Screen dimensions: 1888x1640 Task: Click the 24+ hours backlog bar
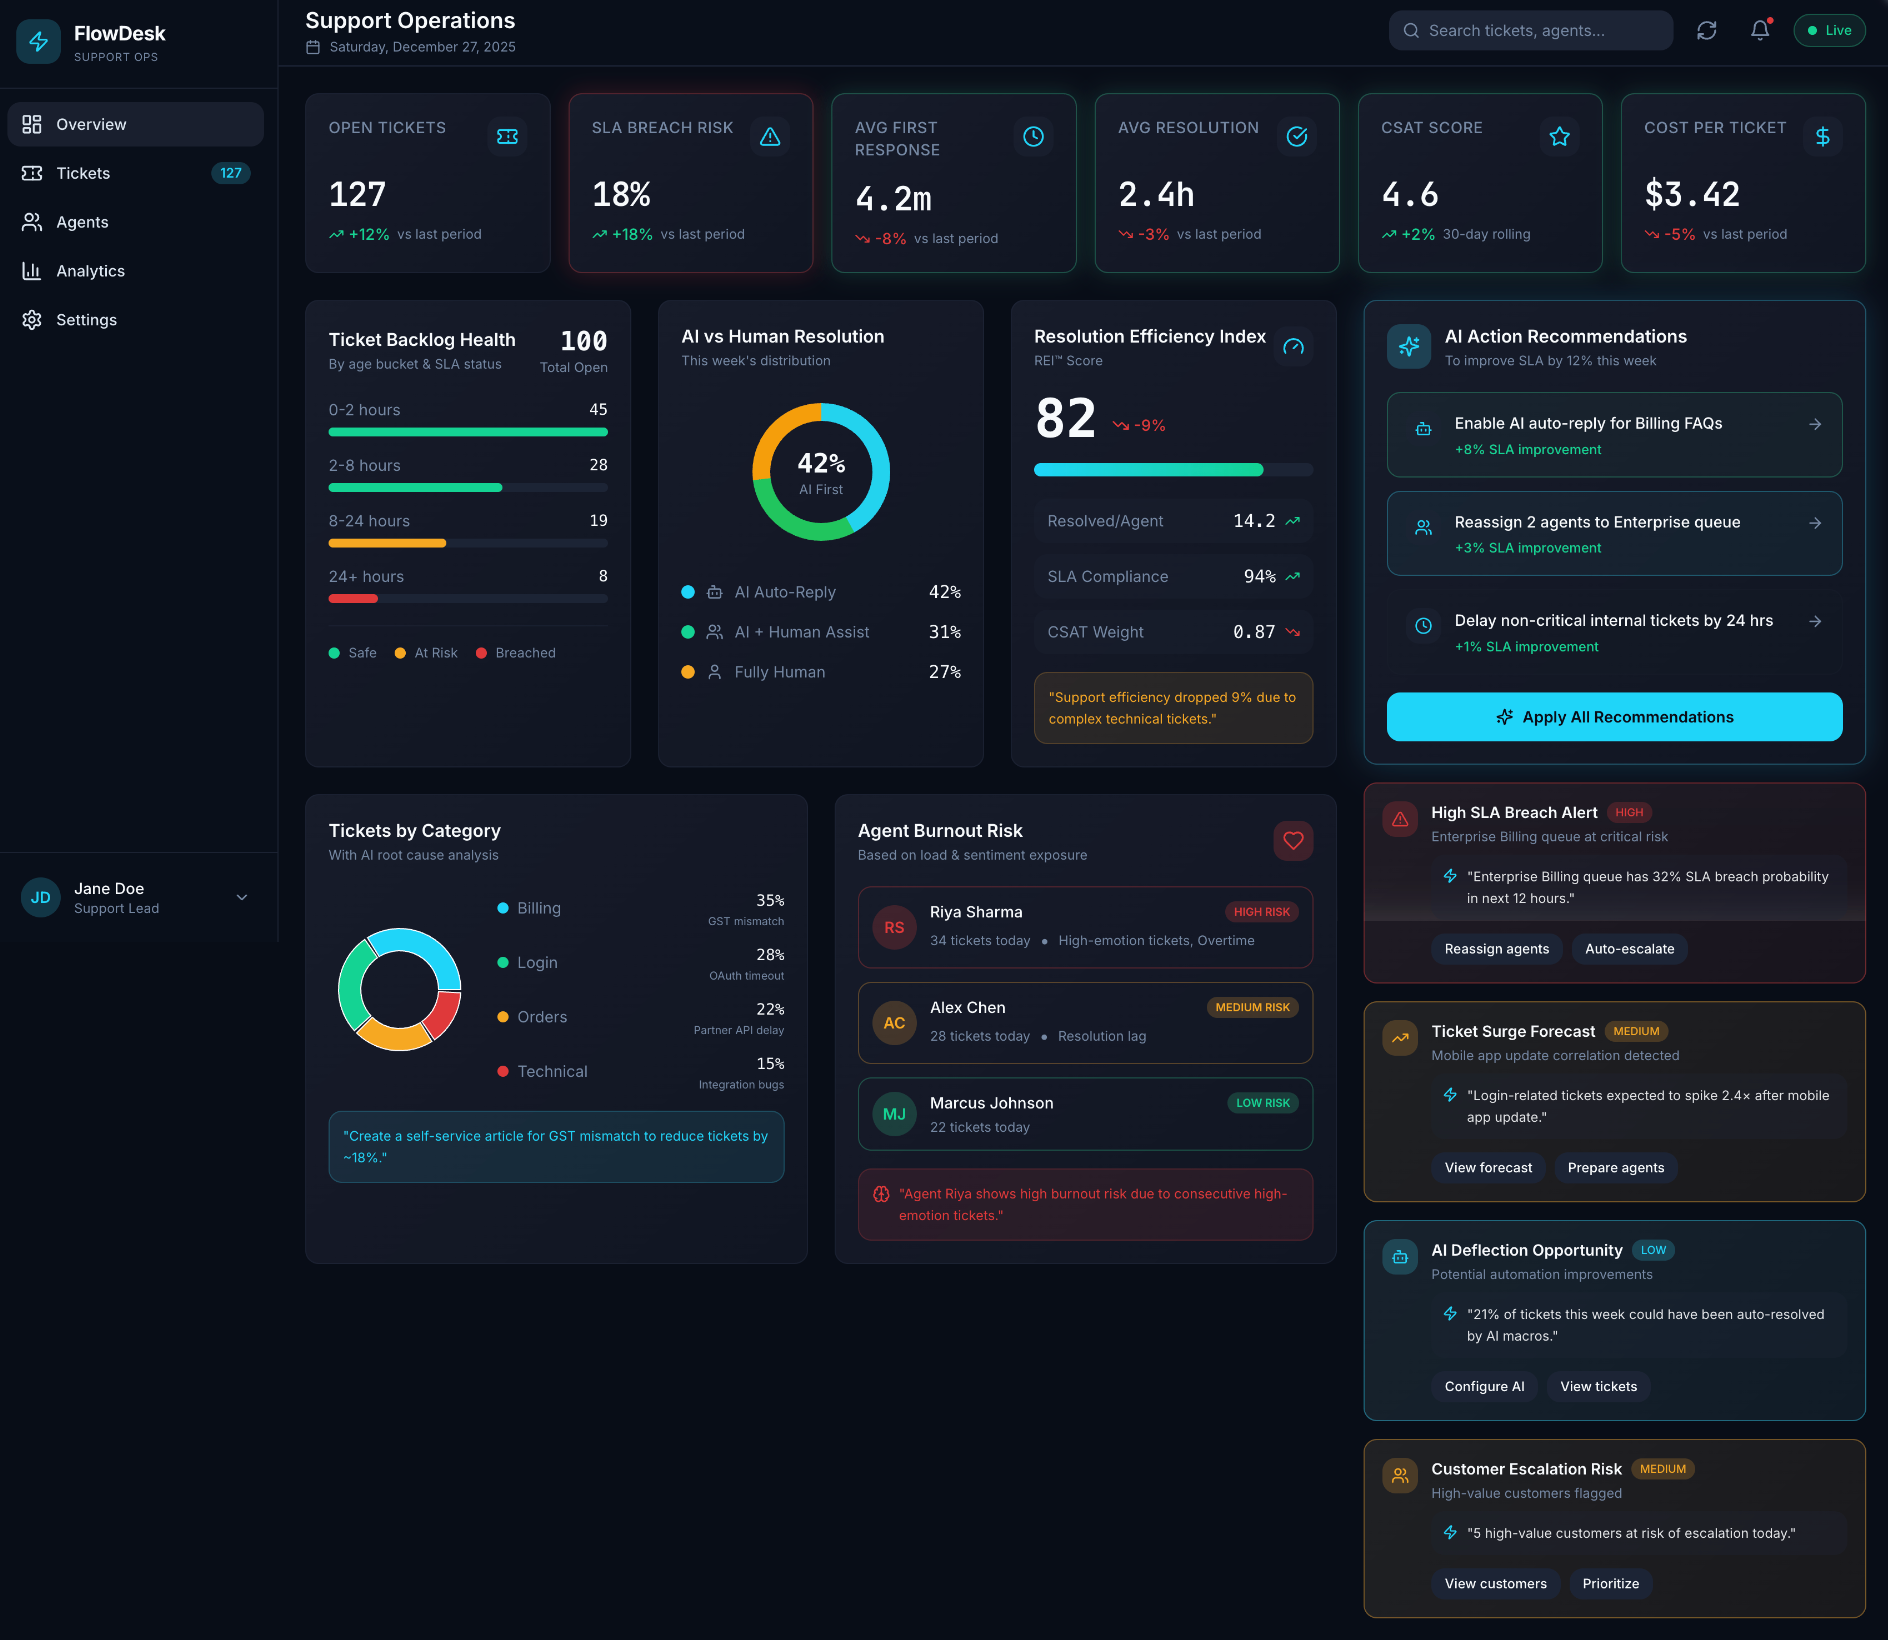(468, 599)
